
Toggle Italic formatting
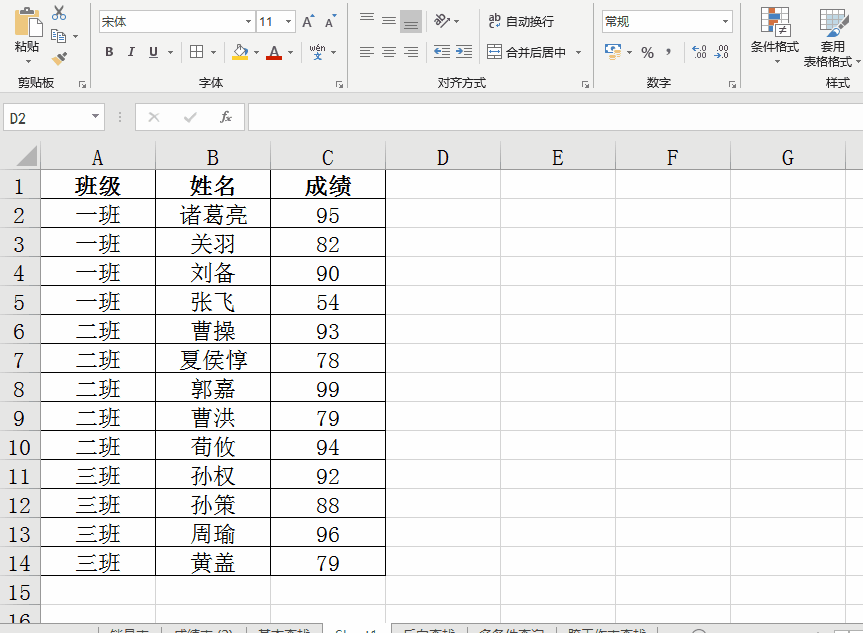pos(131,52)
